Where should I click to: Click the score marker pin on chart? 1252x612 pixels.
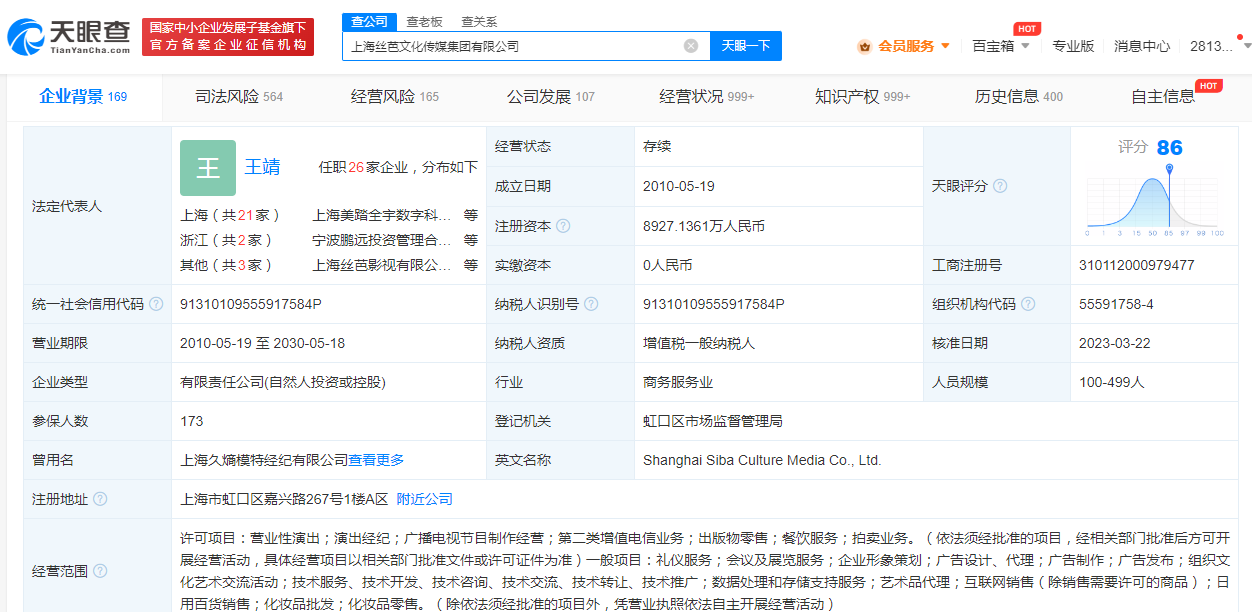[x=1169, y=171]
